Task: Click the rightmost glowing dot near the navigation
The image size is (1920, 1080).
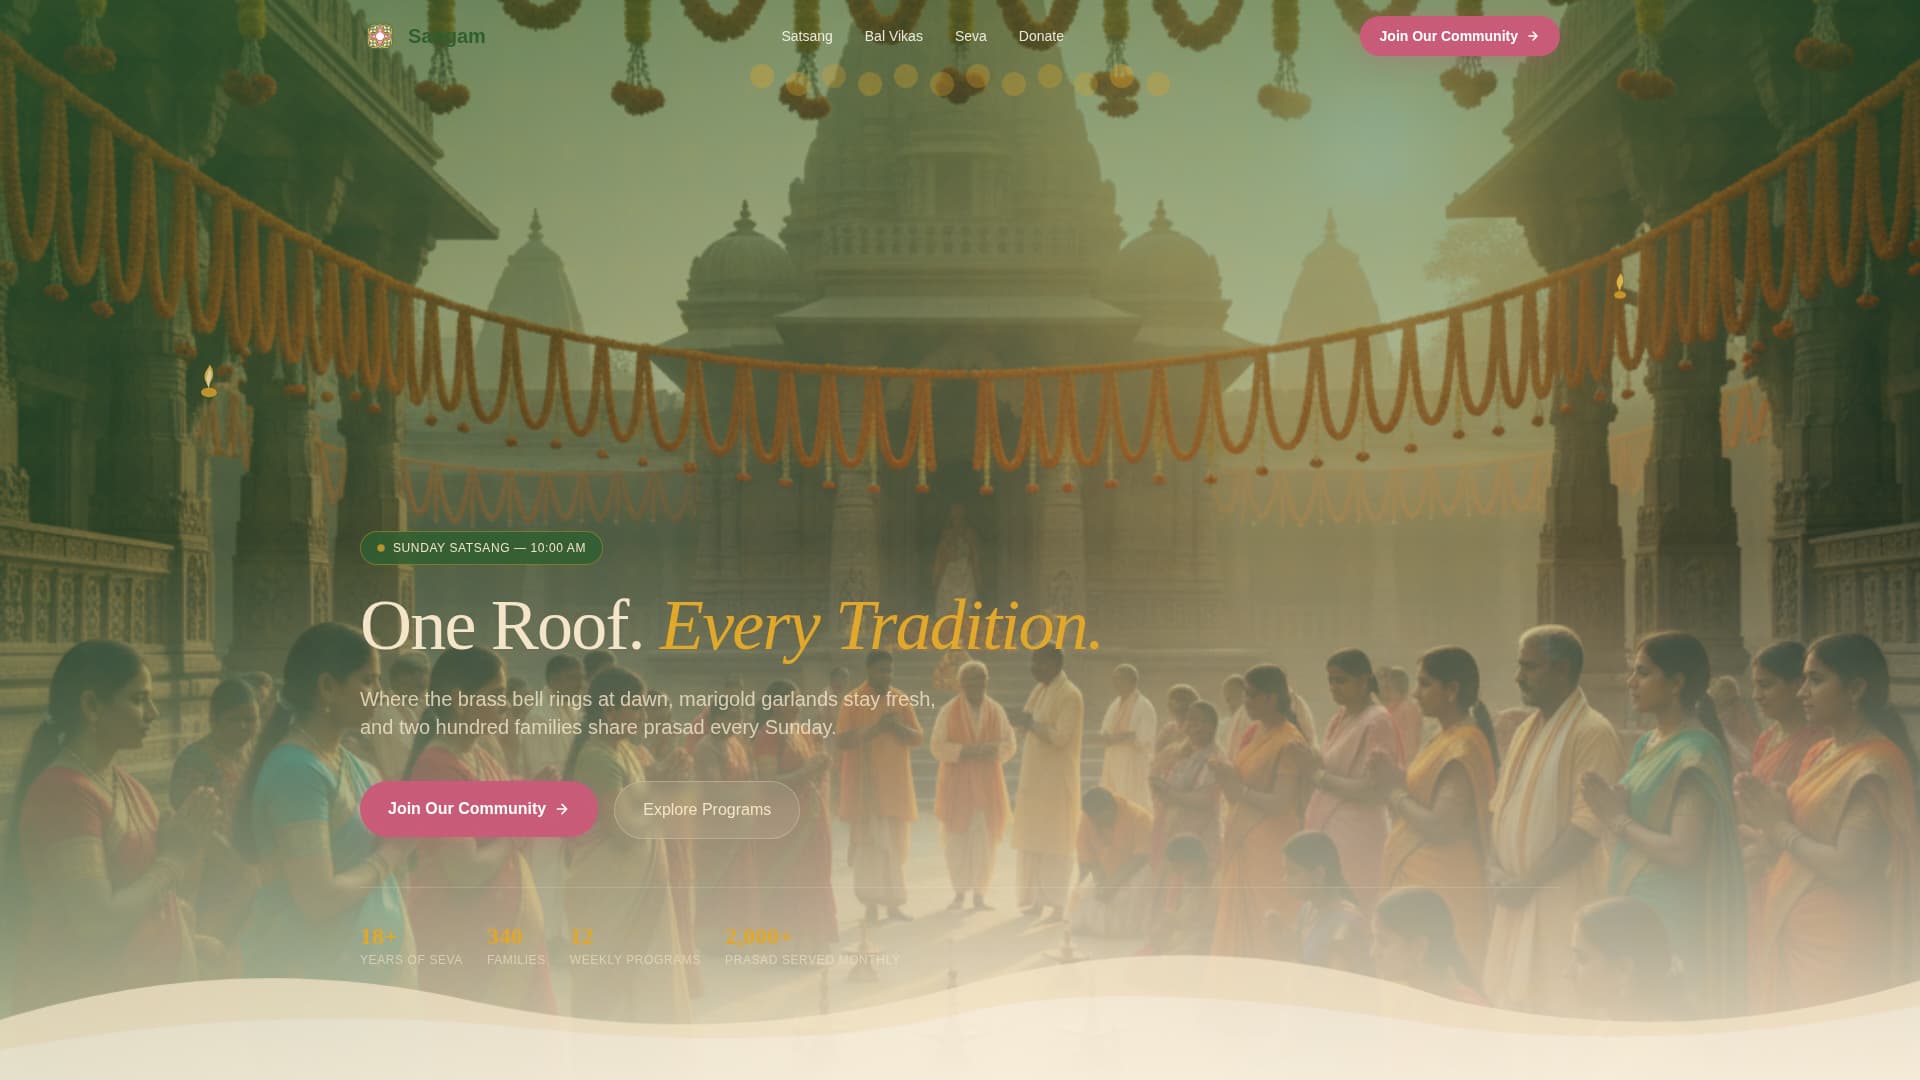Action: click(x=1157, y=84)
